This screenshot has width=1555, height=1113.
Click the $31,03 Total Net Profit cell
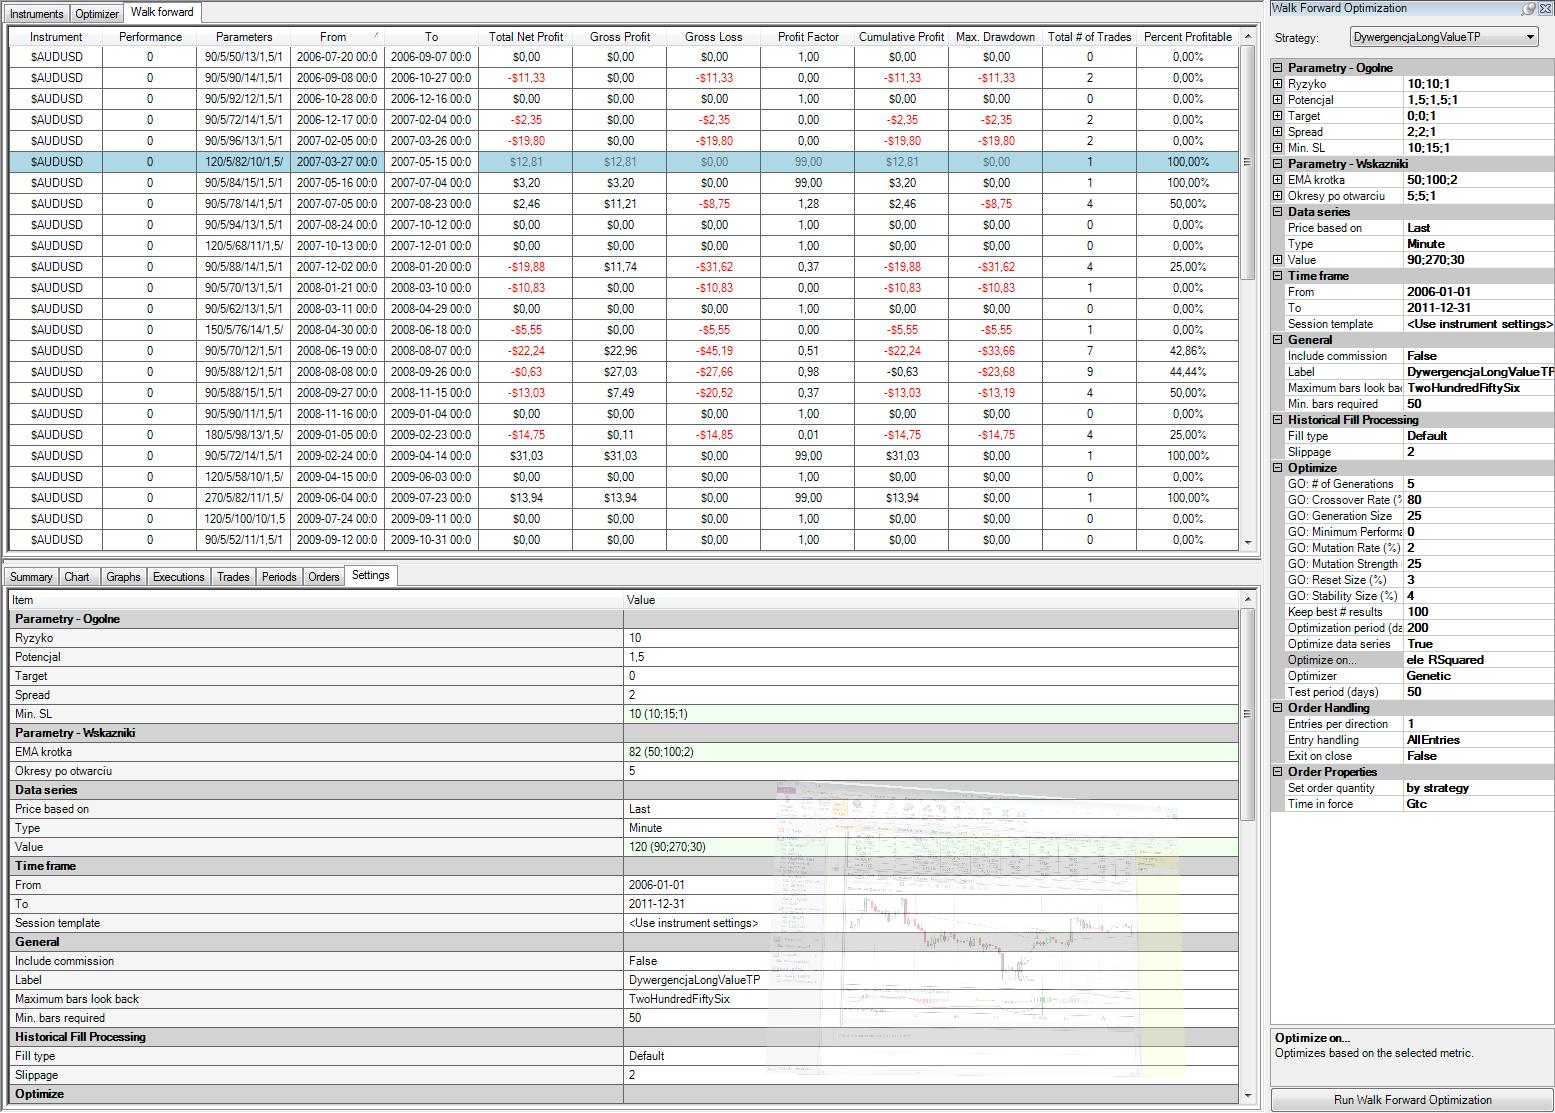click(x=526, y=456)
